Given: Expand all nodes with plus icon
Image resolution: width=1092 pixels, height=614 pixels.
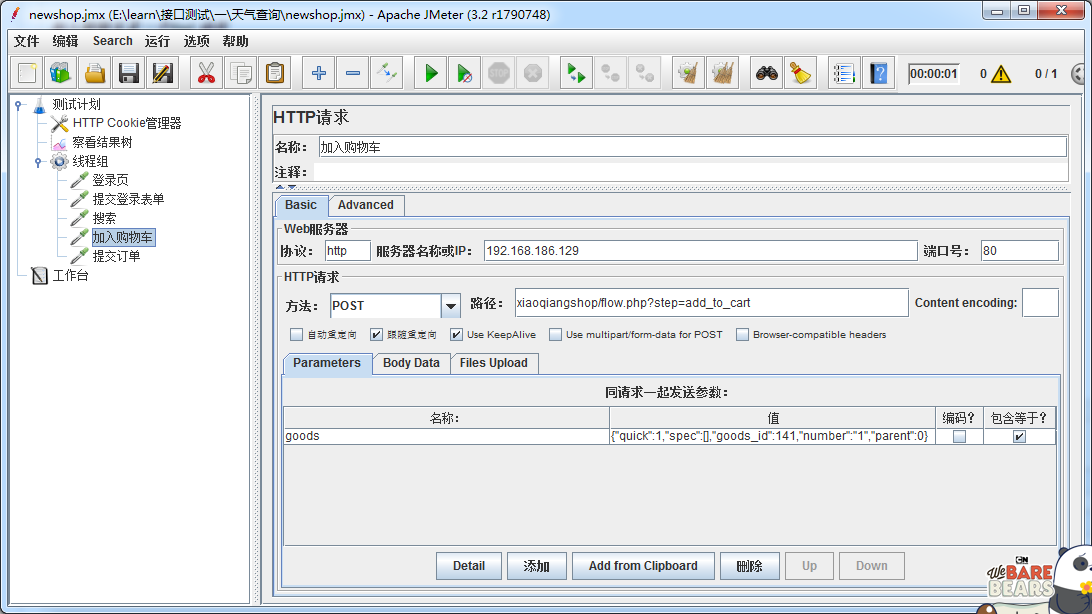Looking at the screenshot, I should coord(319,73).
